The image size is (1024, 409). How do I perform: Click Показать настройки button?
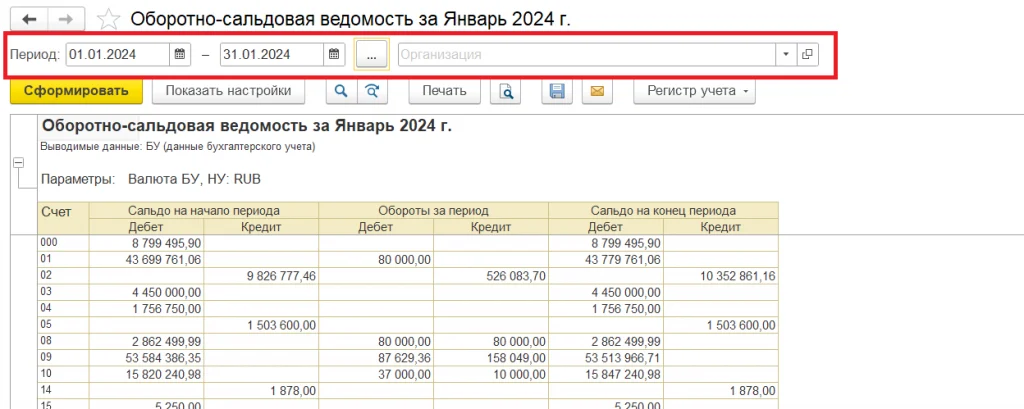coord(228,91)
